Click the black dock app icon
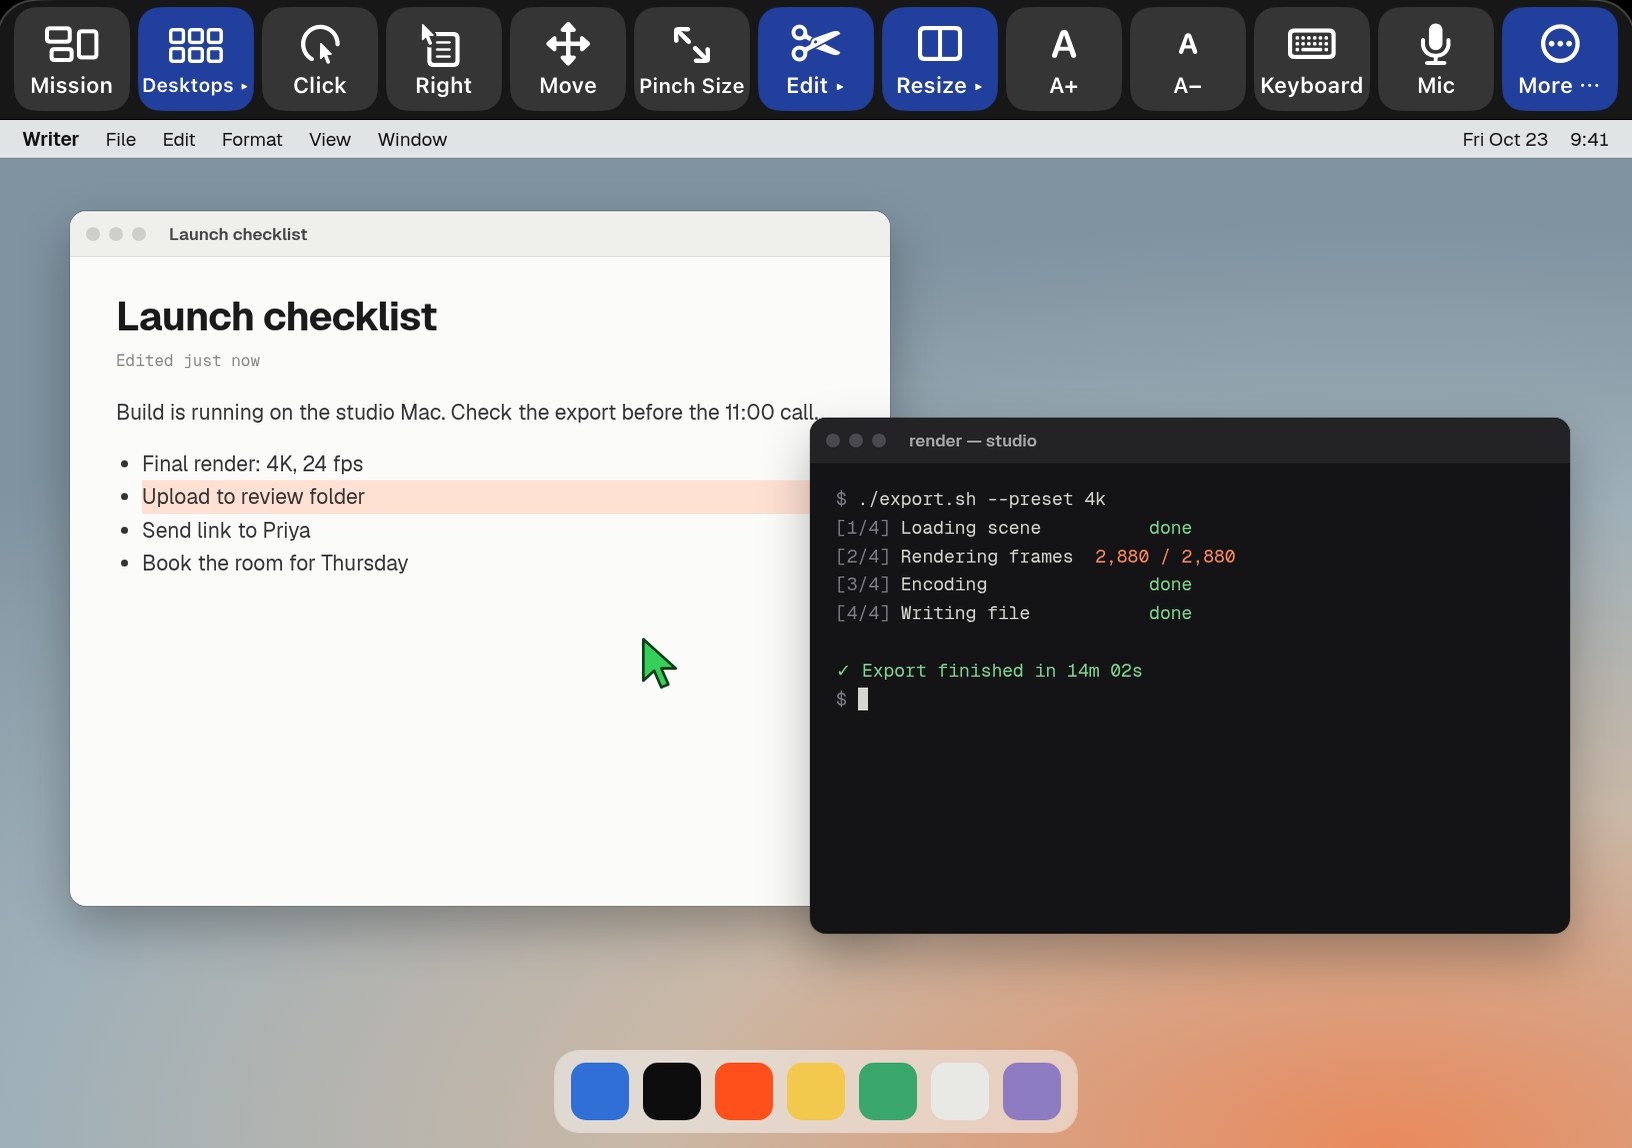This screenshot has height=1148, width=1632. pyautogui.click(x=672, y=1091)
